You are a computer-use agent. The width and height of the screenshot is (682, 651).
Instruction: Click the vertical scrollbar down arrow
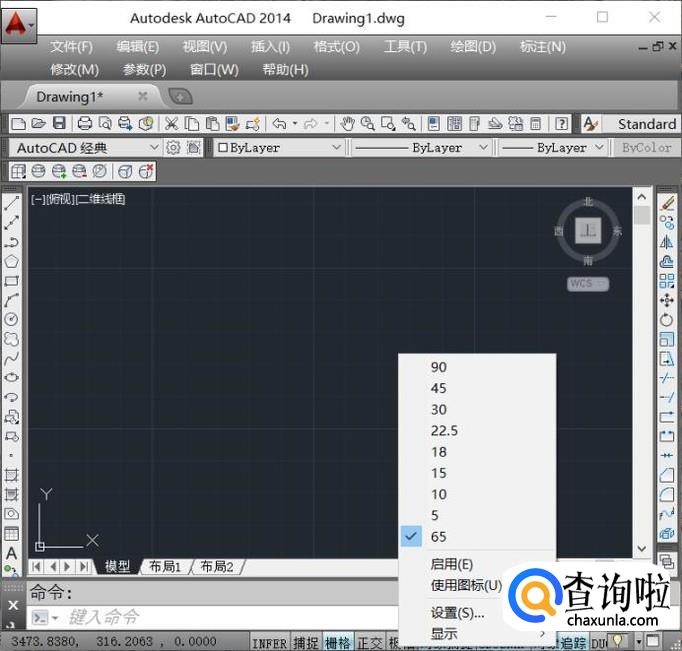click(x=642, y=548)
